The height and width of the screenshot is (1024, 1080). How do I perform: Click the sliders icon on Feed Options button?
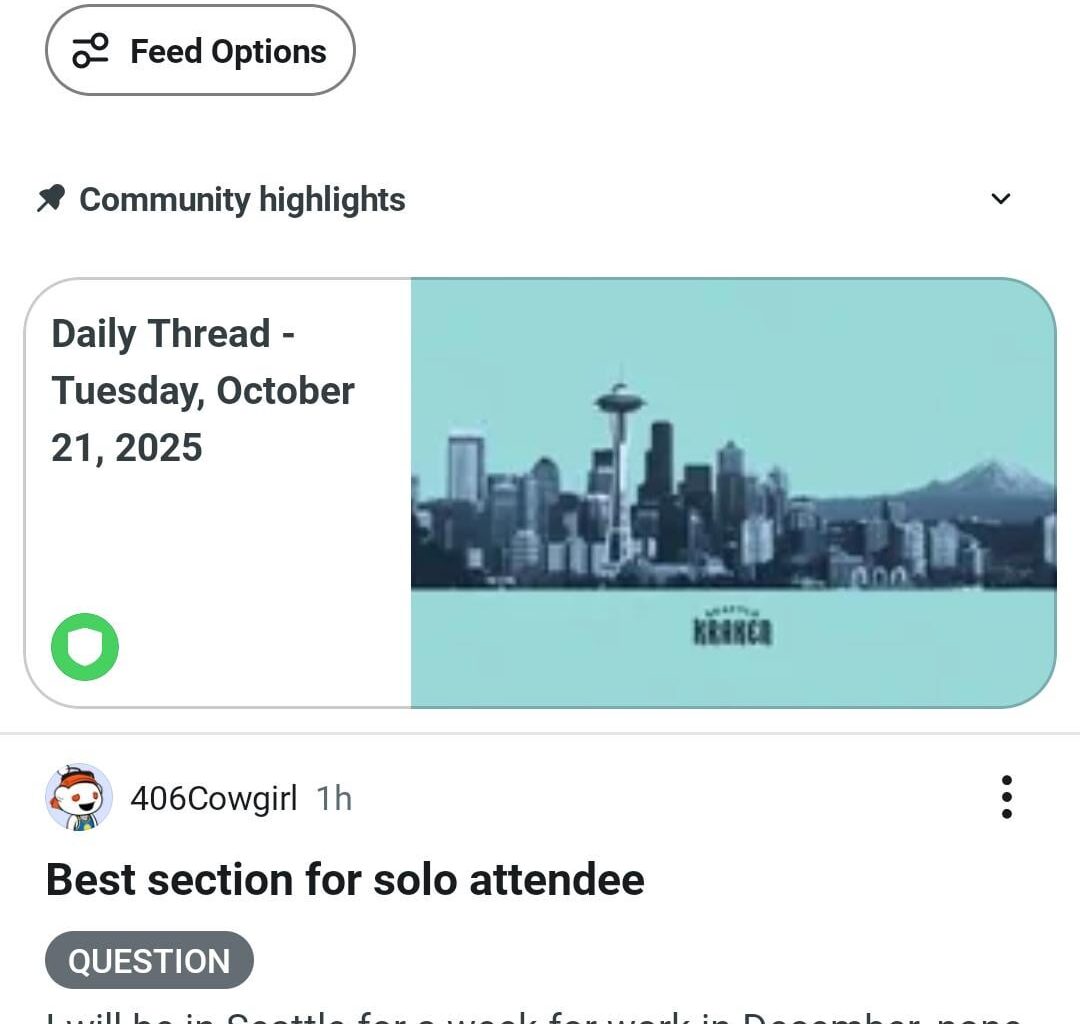tap(88, 50)
